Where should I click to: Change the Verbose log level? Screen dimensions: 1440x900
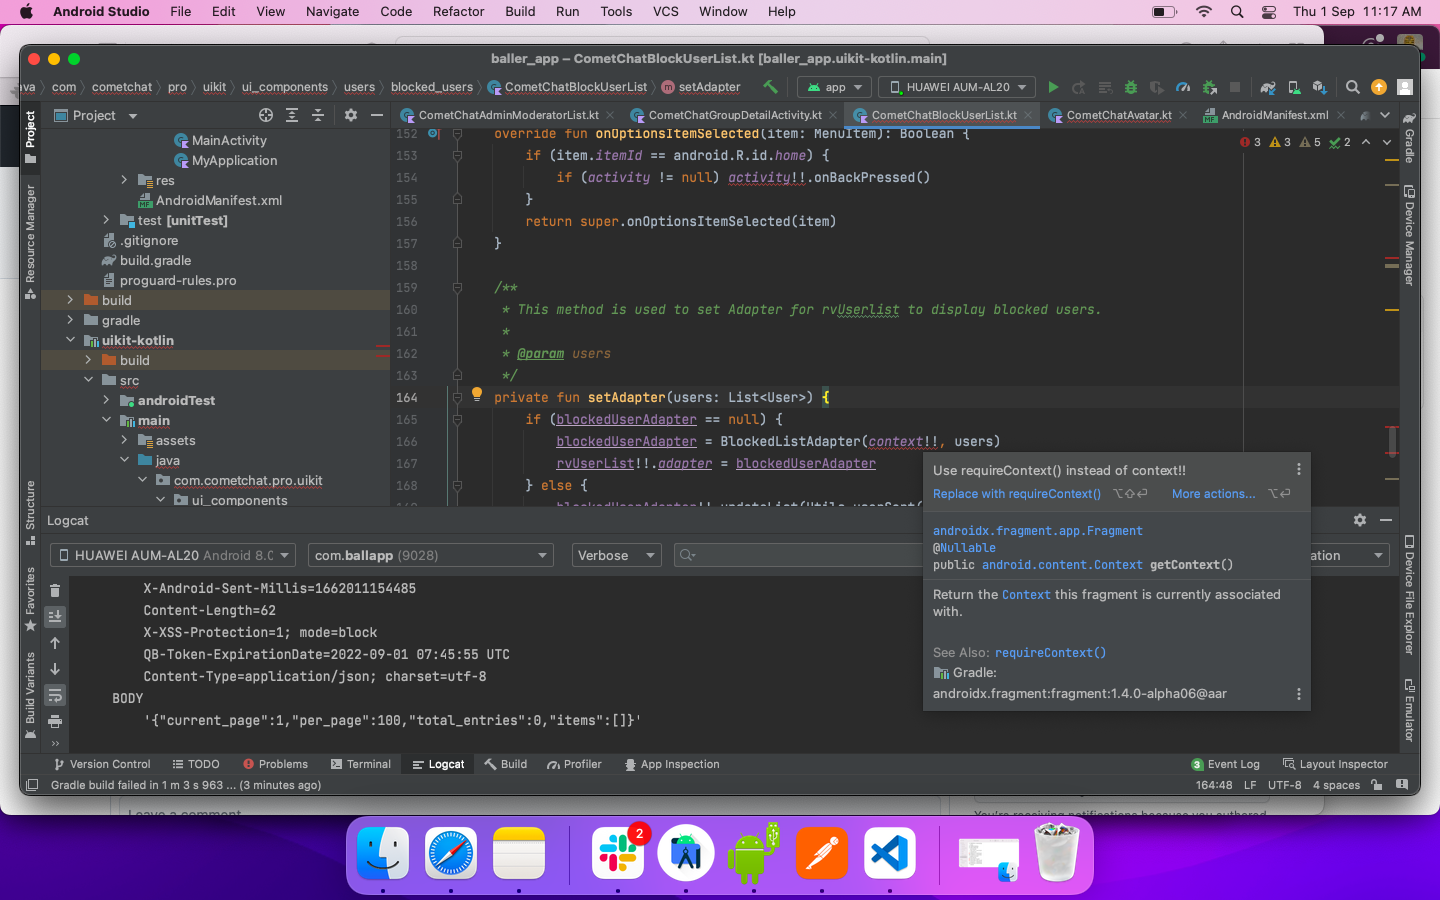(616, 554)
